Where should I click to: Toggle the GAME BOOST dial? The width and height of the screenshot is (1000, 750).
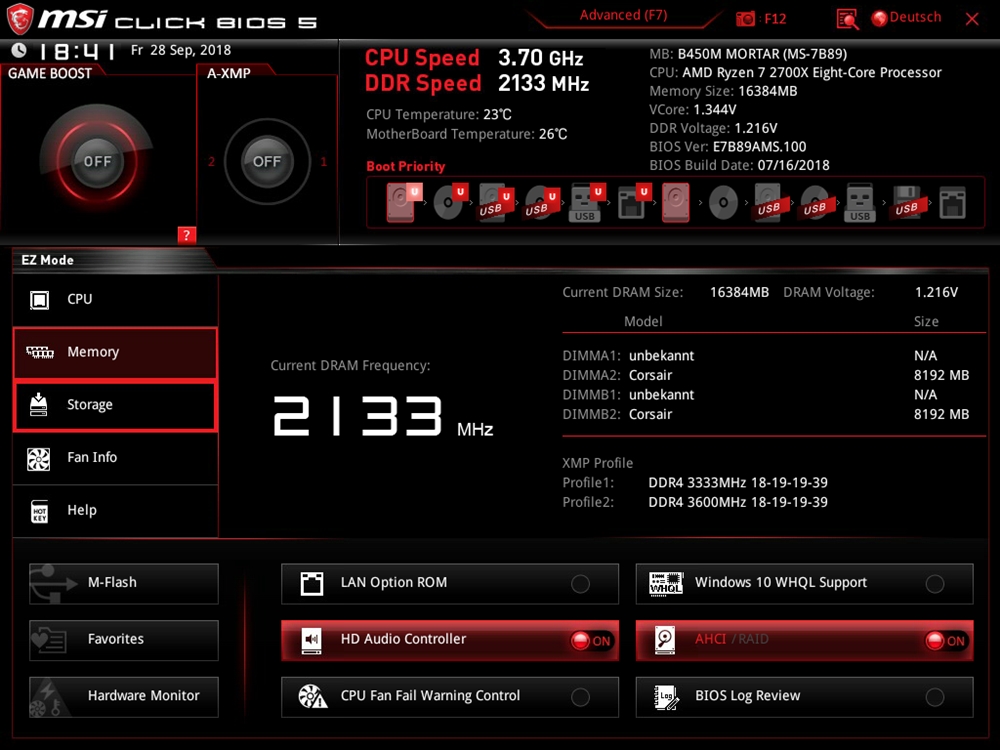[97, 161]
